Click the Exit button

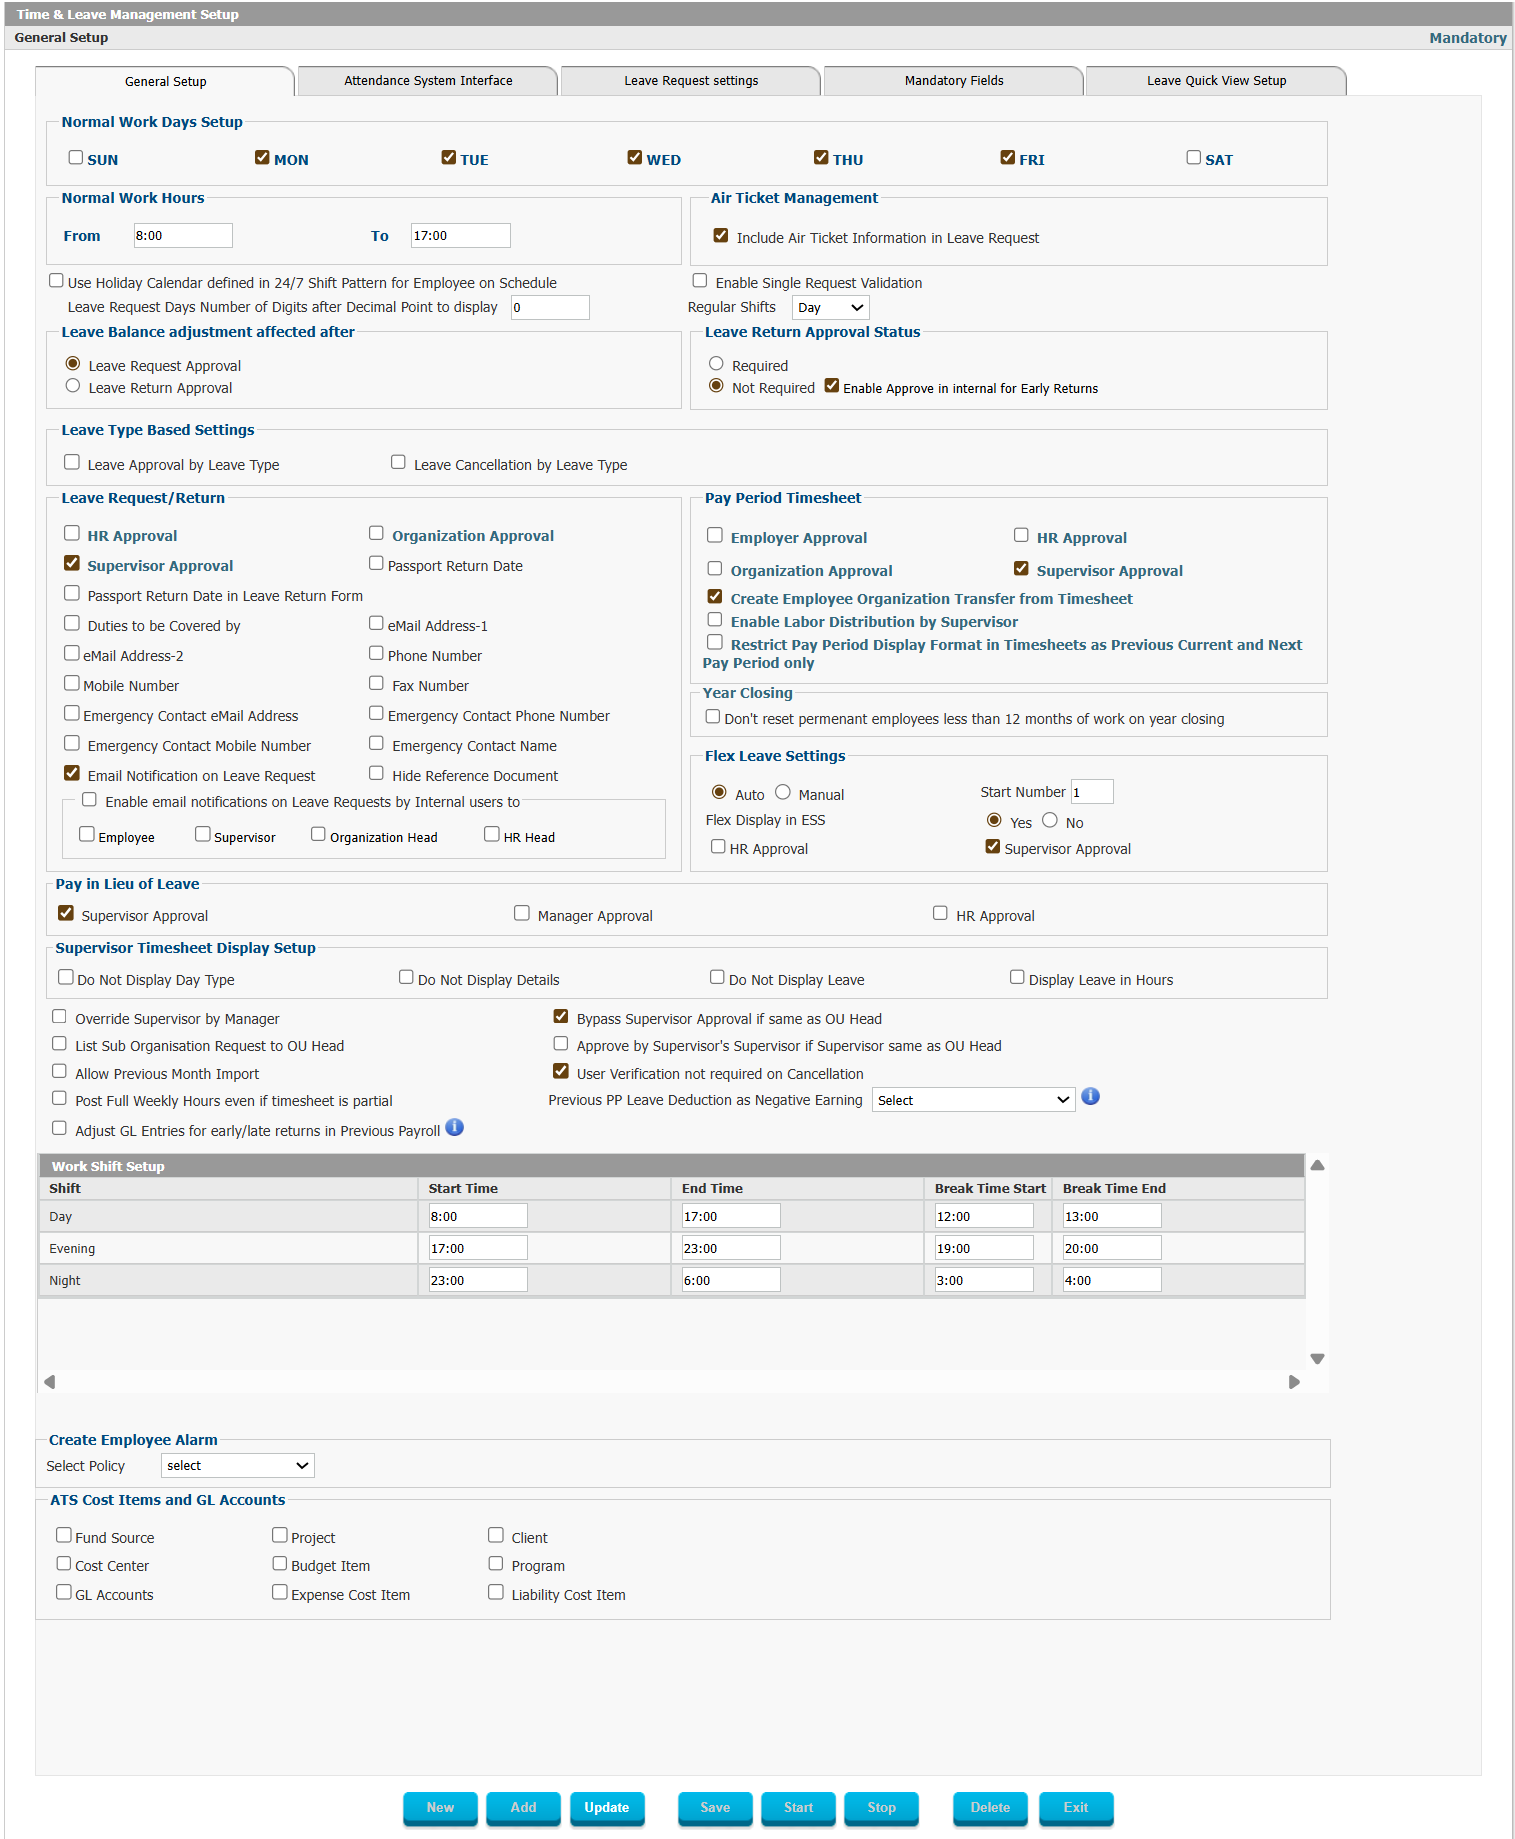click(x=1076, y=1807)
